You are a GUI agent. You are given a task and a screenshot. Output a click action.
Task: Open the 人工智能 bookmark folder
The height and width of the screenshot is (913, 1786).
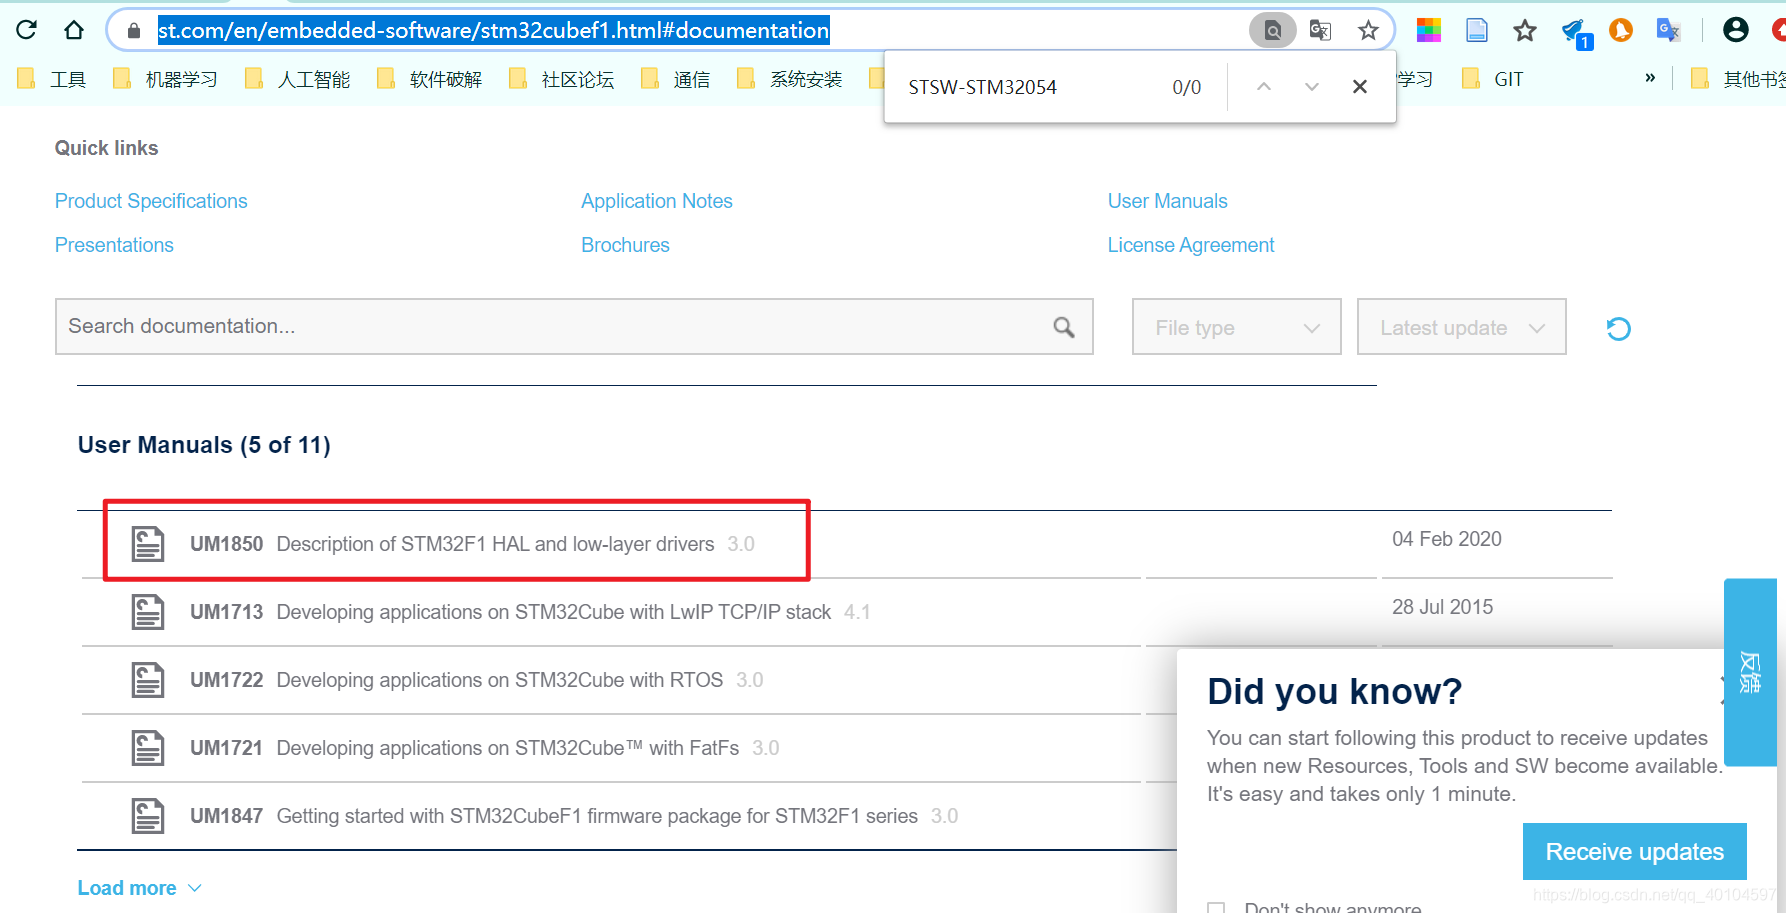(297, 79)
